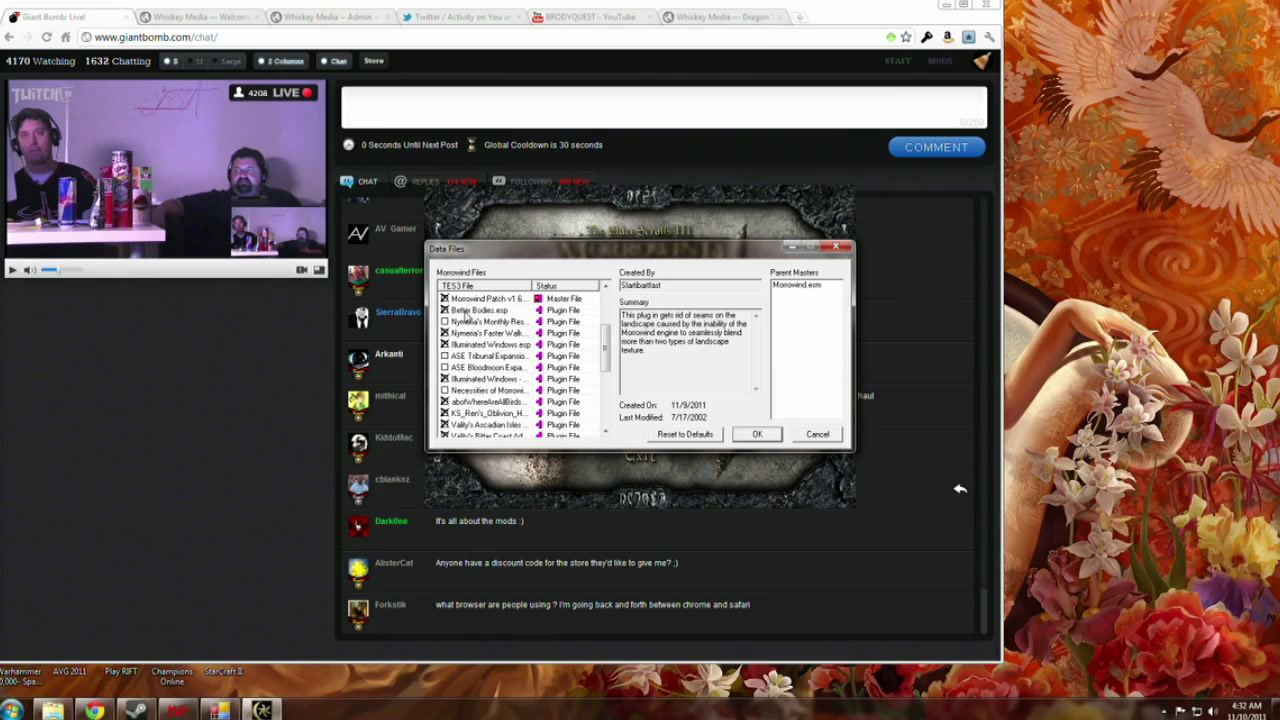
Task: Click plugin list scroll-up arrow
Action: pyautogui.click(x=605, y=286)
